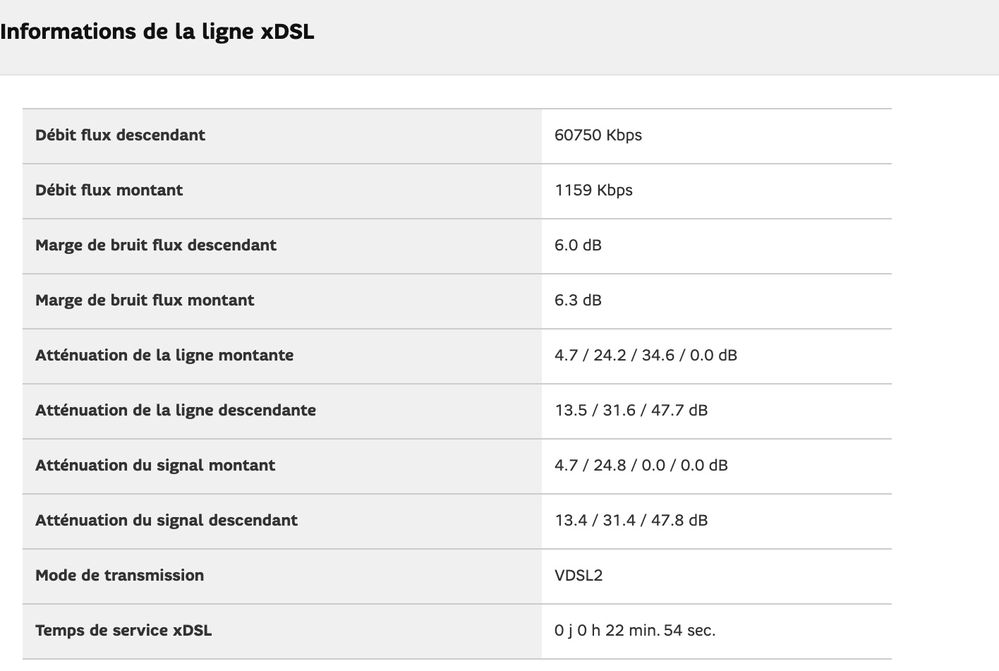This screenshot has height=671, width=999.
Task: Select the 1159 Kbps upstream rate value
Action: tap(593, 190)
